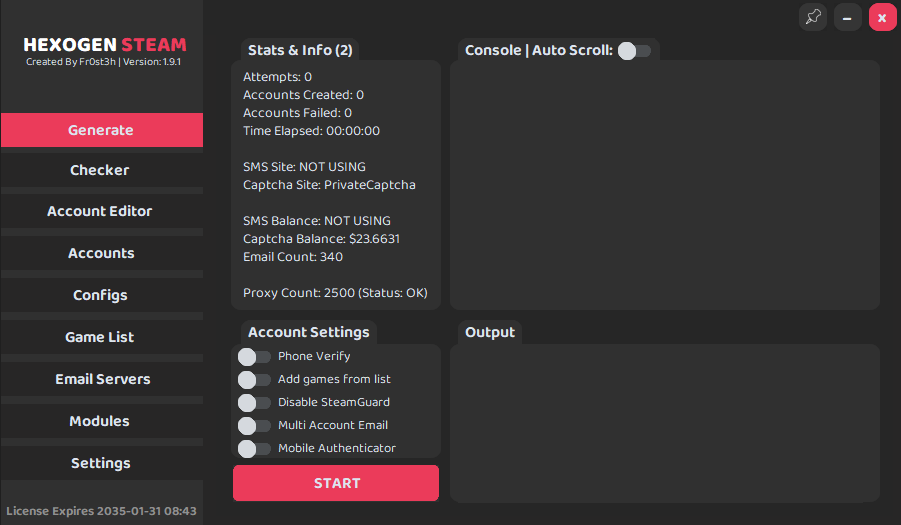The image size is (901, 525).
Task: Pin the window with the pin icon
Action: point(813,17)
